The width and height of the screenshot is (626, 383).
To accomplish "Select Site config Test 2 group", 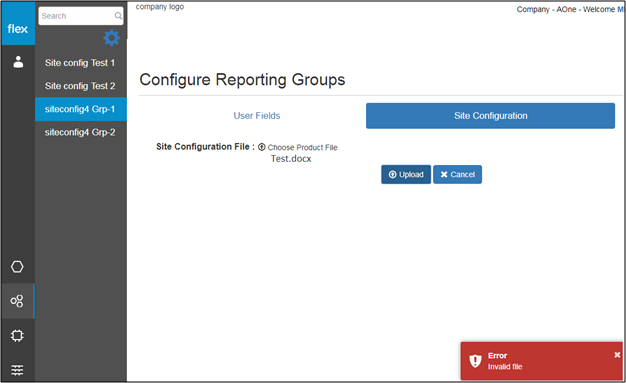I will pyautogui.click(x=80, y=86).
